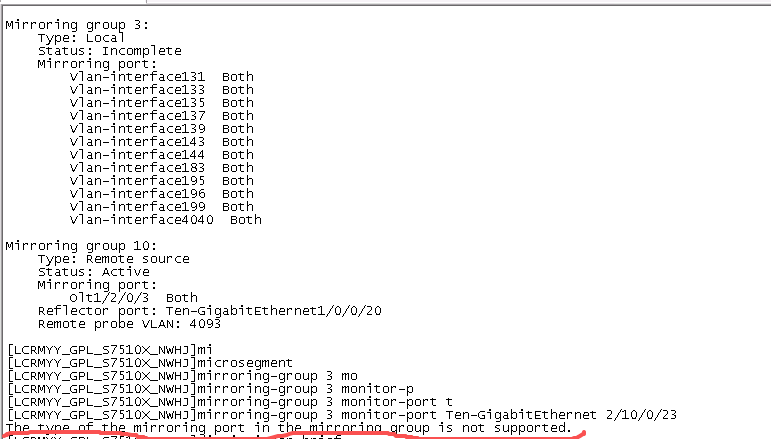Click the "Type: Remote source" line
771x439 pixels.
click(x=114, y=258)
